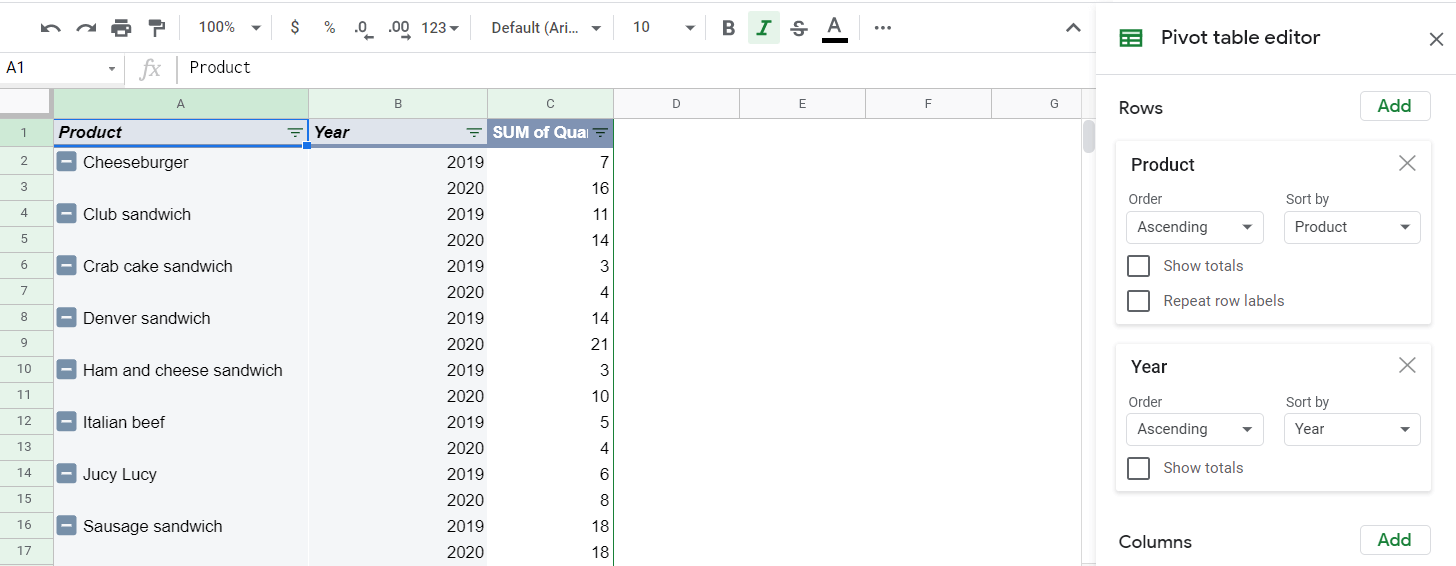Click the fx formula icon
Viewport: 1456px width, 566px height.
tap(150, 69)
